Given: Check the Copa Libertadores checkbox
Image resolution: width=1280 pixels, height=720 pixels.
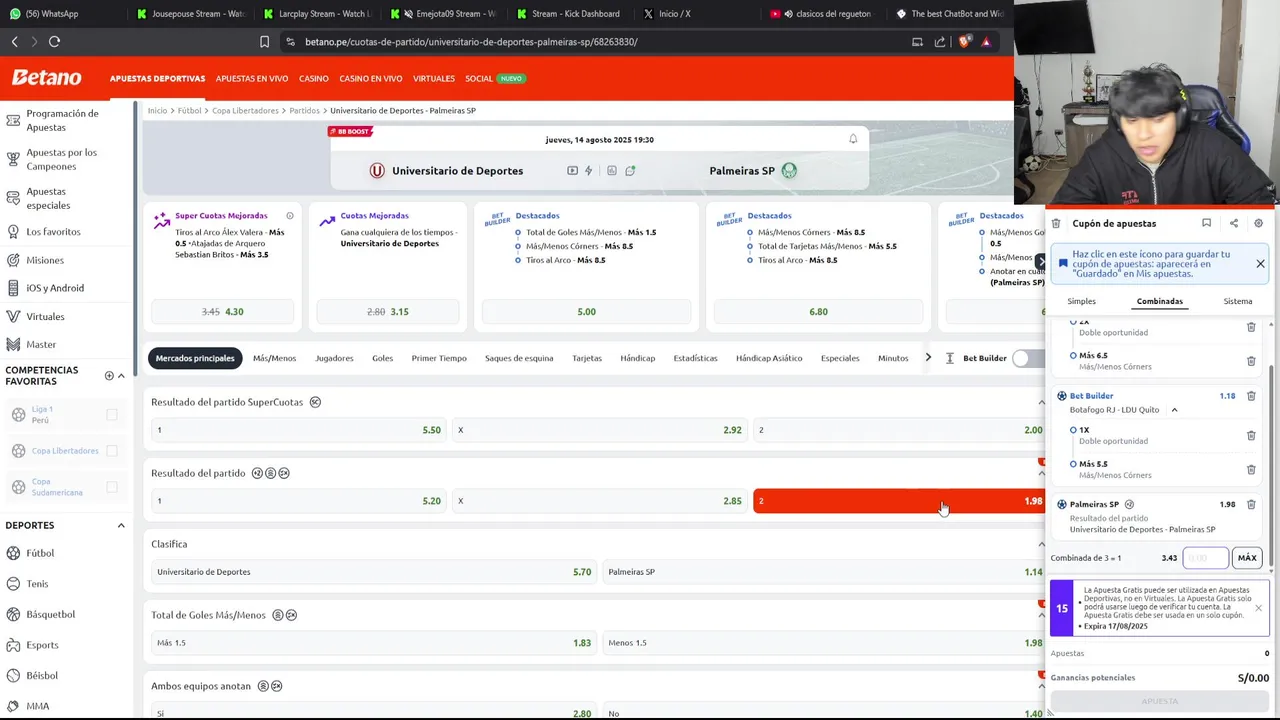Looking at the screenshot, I should tap(112, 451).
